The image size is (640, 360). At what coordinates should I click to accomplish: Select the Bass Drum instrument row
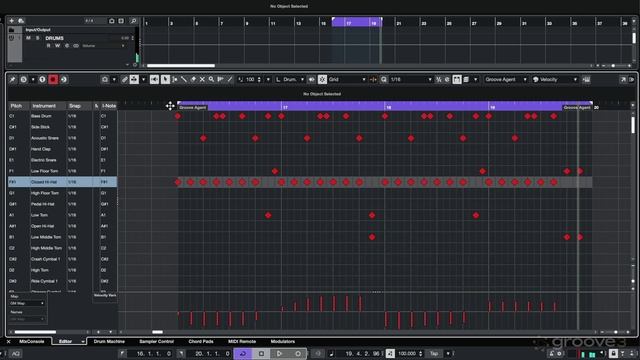click(x=62, y=116)
